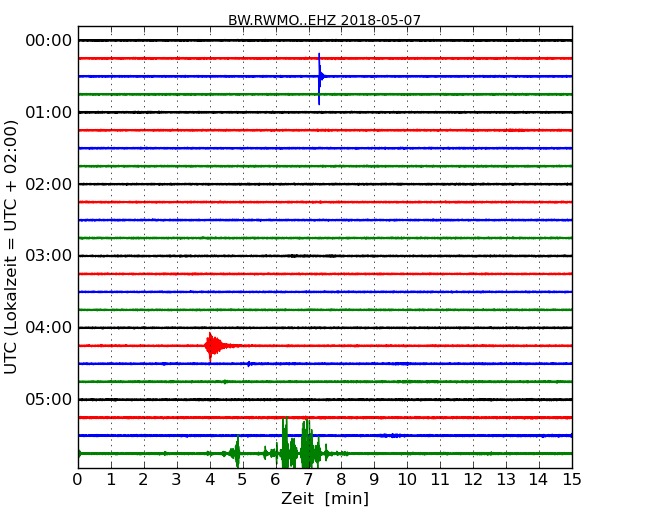Click the blue spike event near minute 7
This screenshot has width=650, height=520.
pos(320,78)
